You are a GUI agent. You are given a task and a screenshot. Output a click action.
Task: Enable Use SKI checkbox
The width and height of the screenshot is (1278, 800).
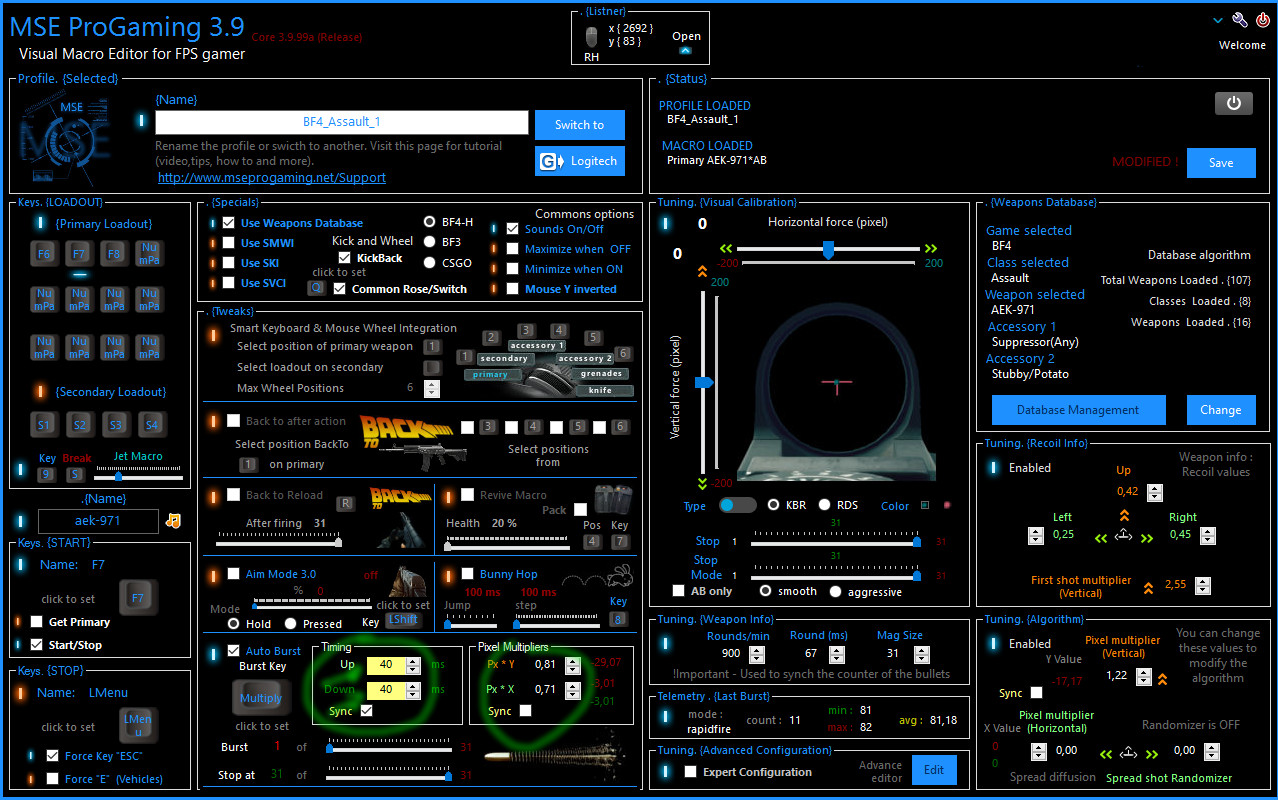click(229, 263)
